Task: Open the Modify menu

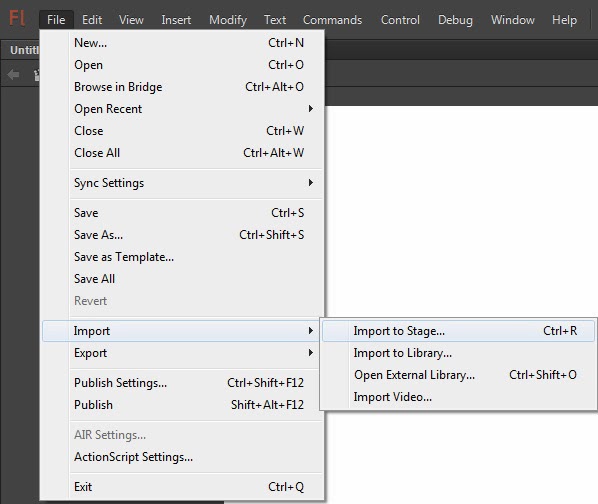Action: point(228,20)
